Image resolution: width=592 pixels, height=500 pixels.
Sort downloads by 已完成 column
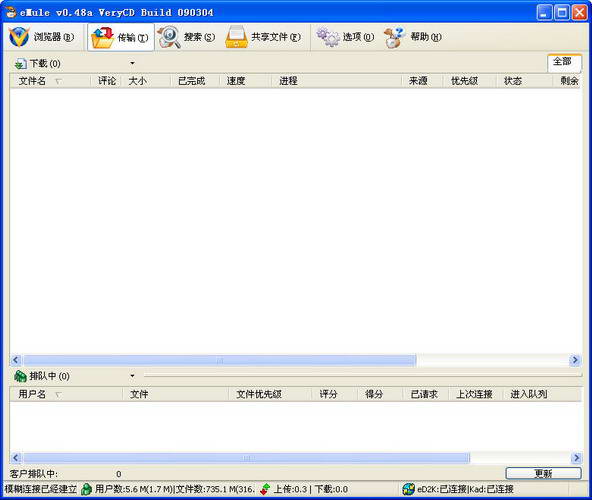pos(194,81)
